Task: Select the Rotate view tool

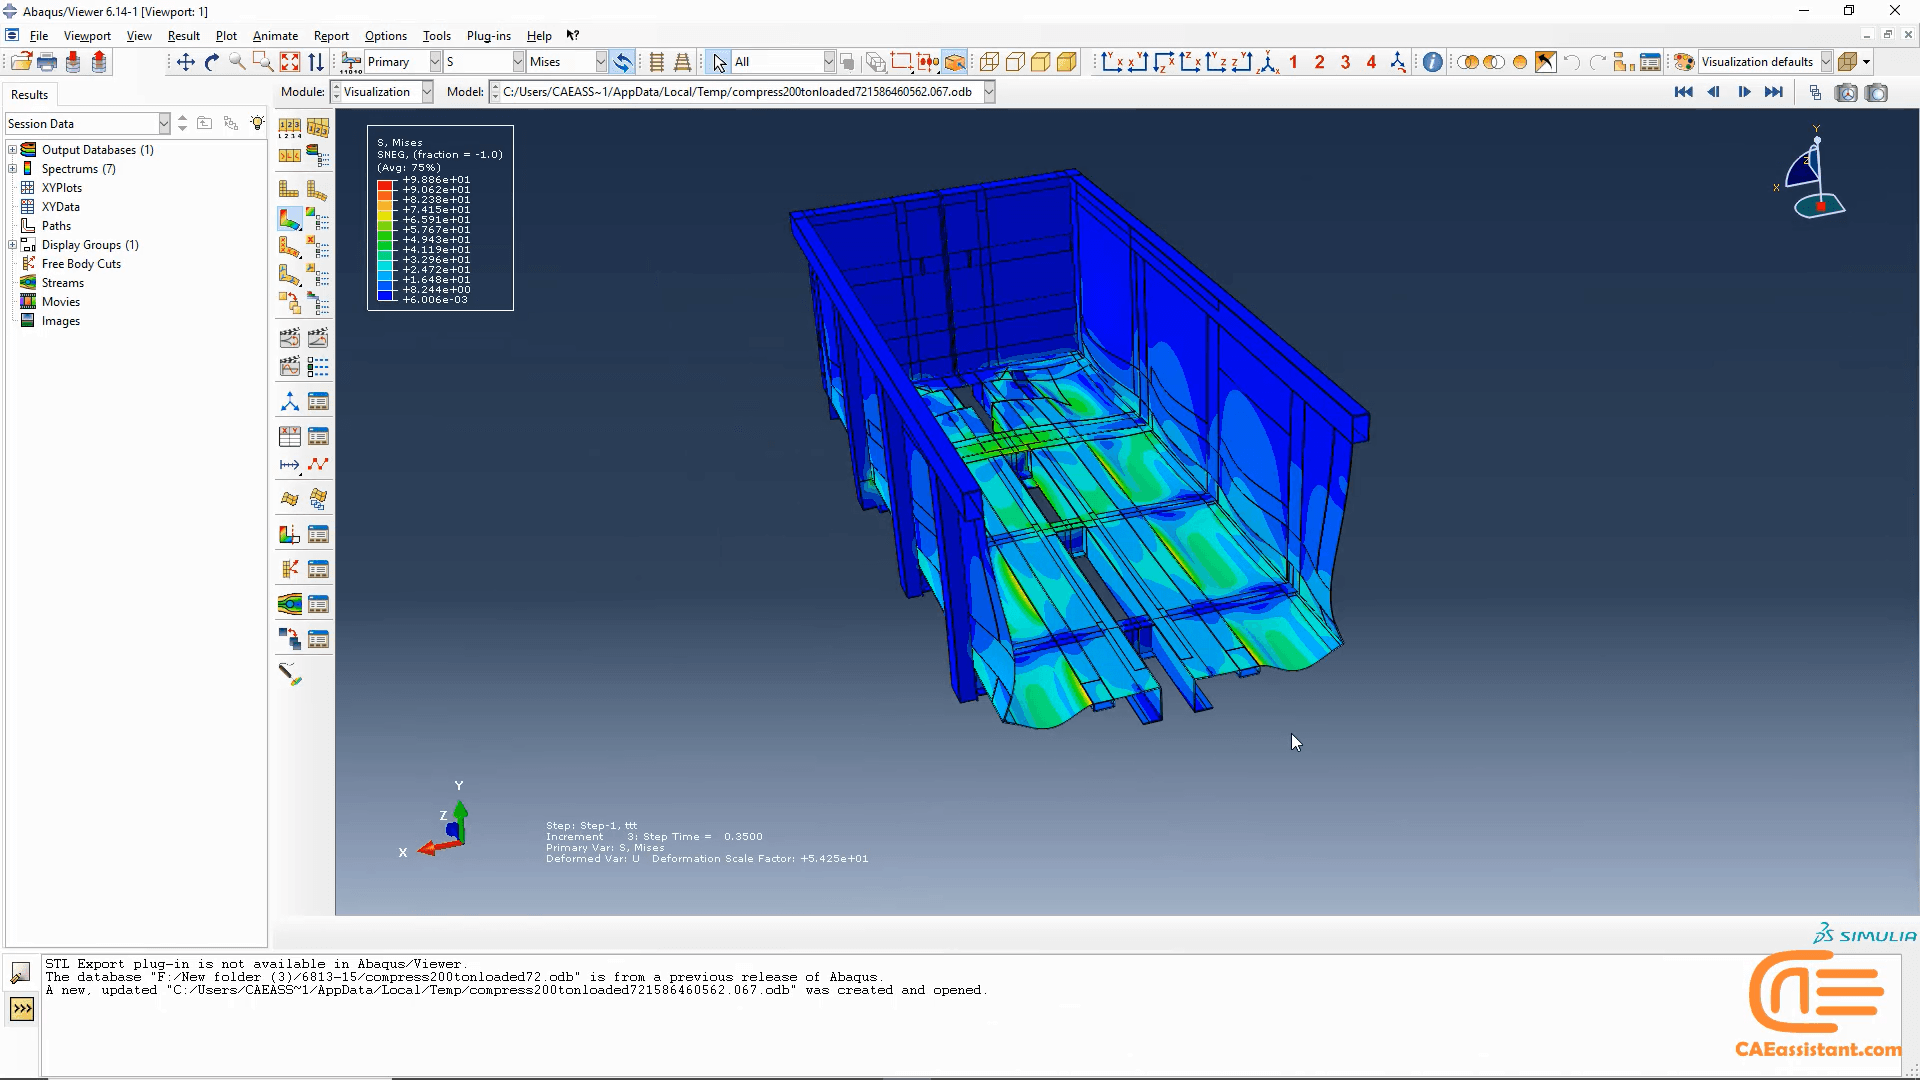Action: (x=211, y=62)
